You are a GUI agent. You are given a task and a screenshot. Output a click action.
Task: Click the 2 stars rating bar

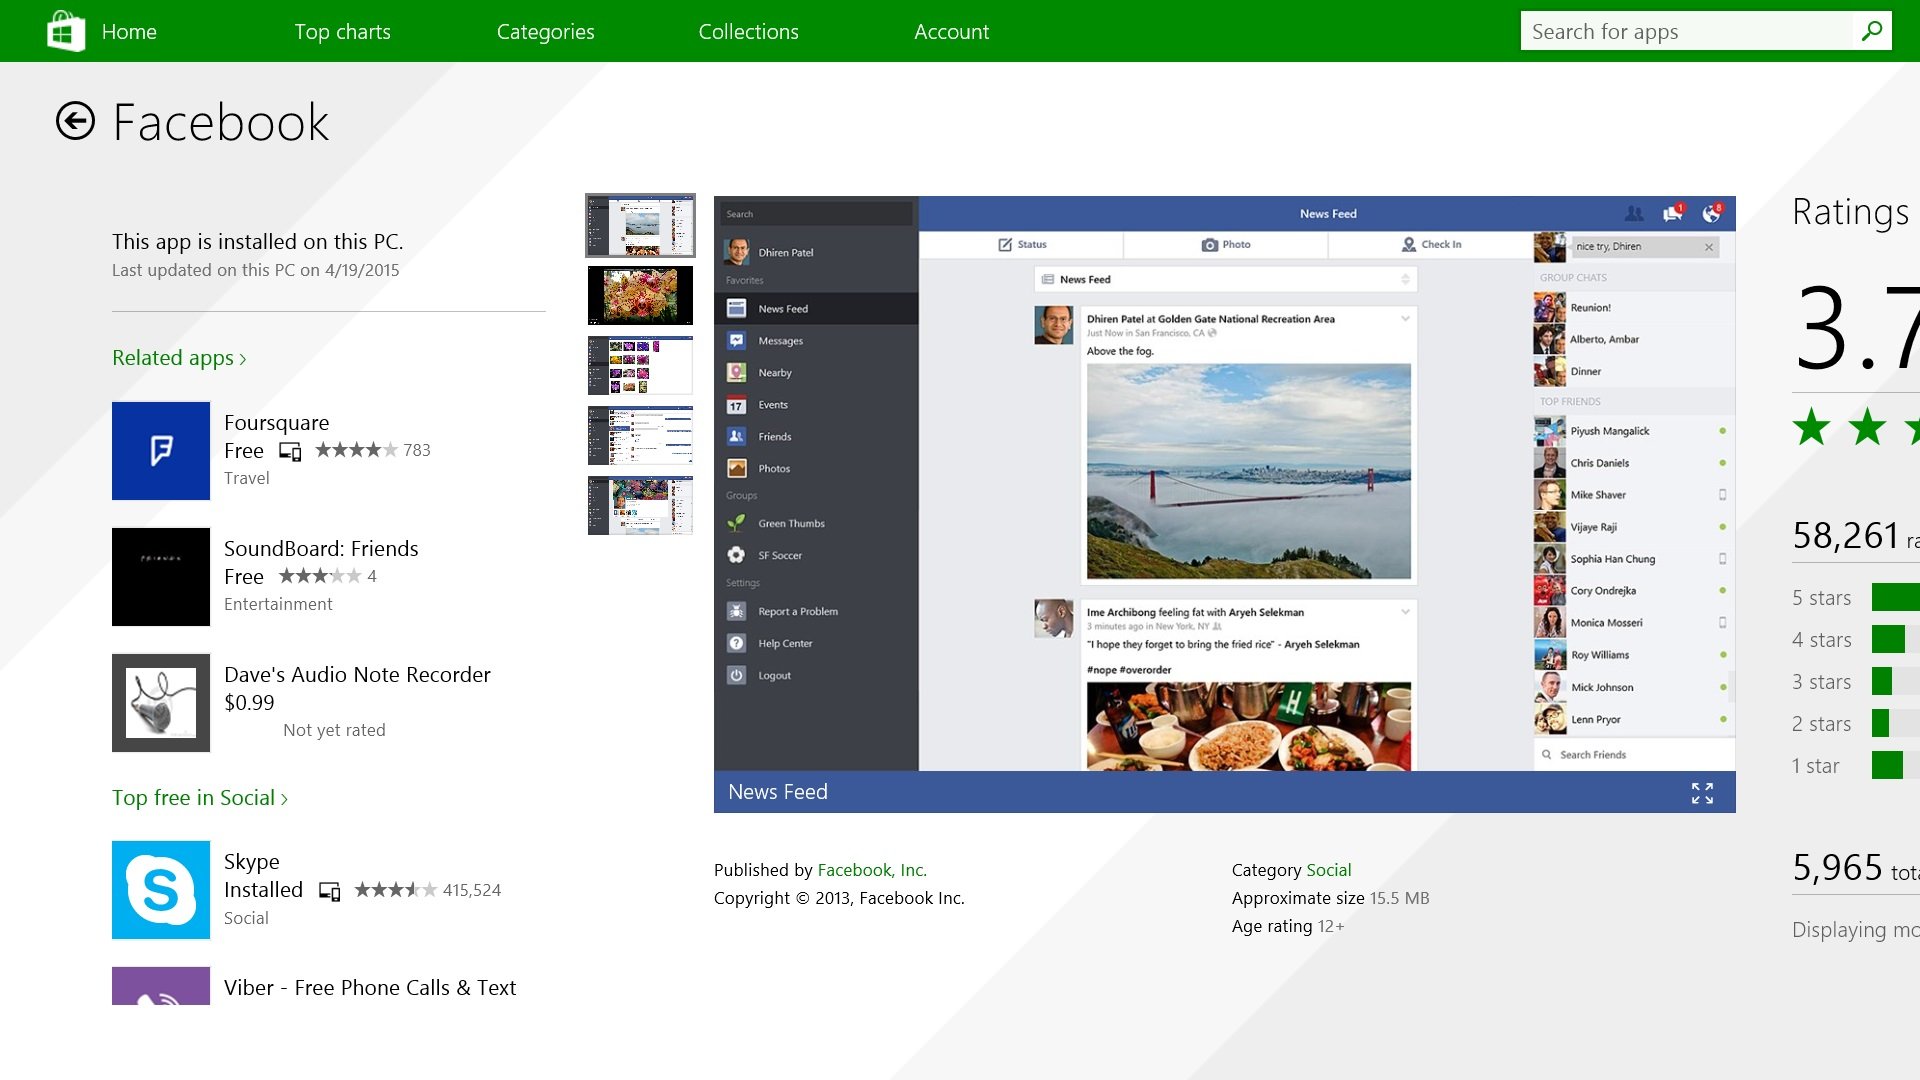1895,724
